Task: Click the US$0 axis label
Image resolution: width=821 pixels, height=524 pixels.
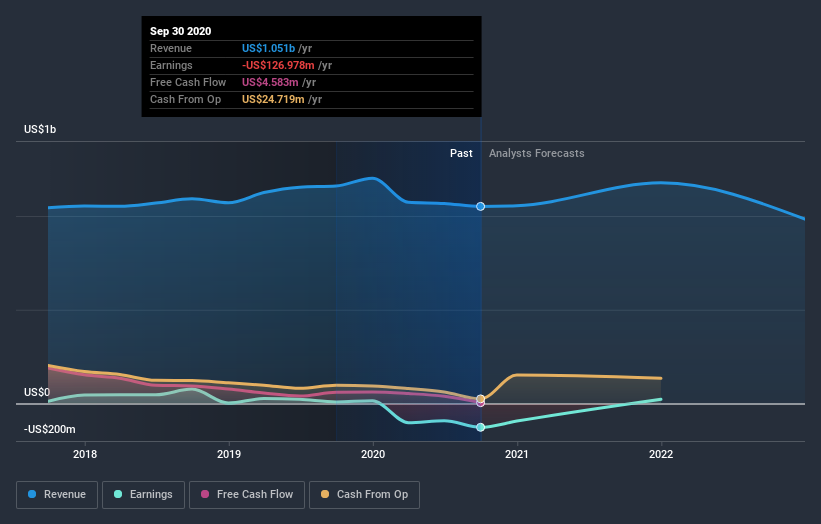Action: coord(37,392)
